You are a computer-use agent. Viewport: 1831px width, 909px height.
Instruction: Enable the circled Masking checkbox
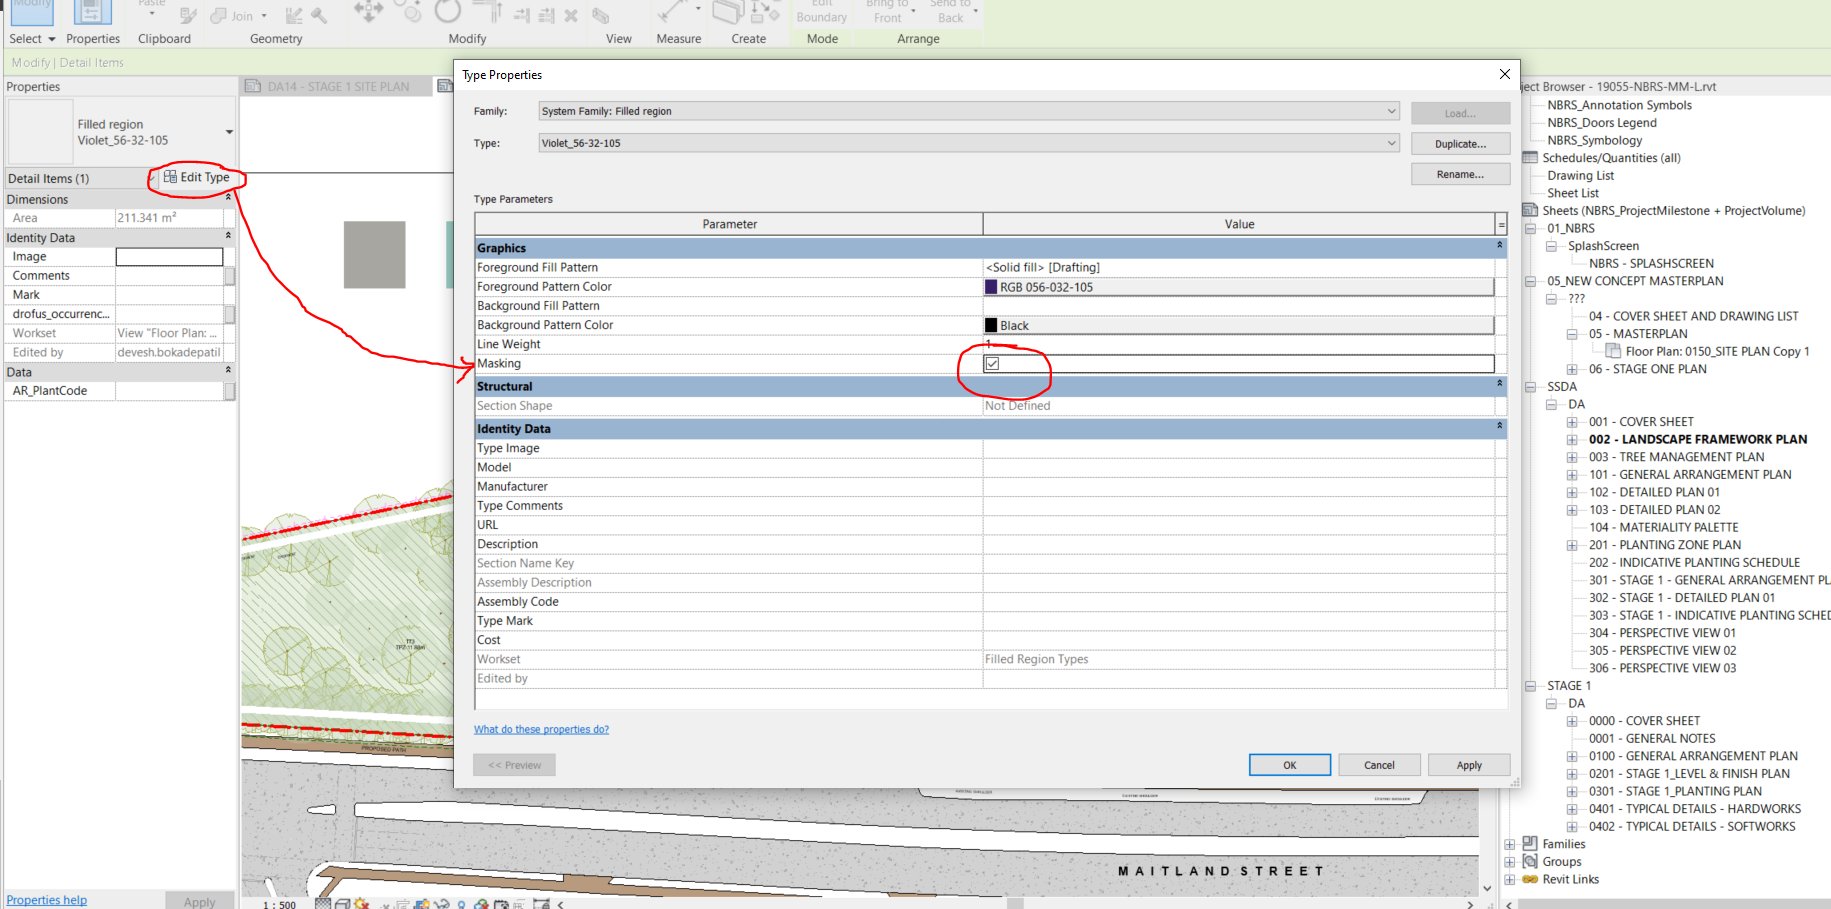[993, 363]
